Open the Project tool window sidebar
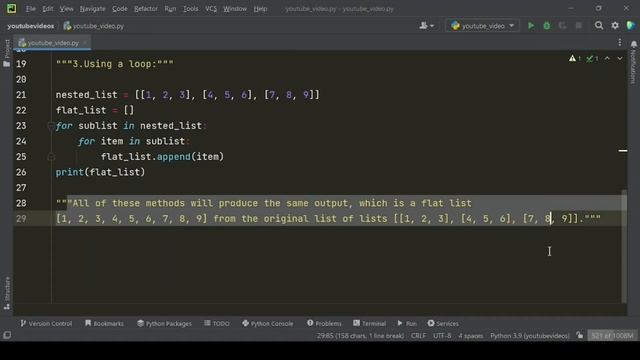The image size is (640, 360). (x=7, y=53)
